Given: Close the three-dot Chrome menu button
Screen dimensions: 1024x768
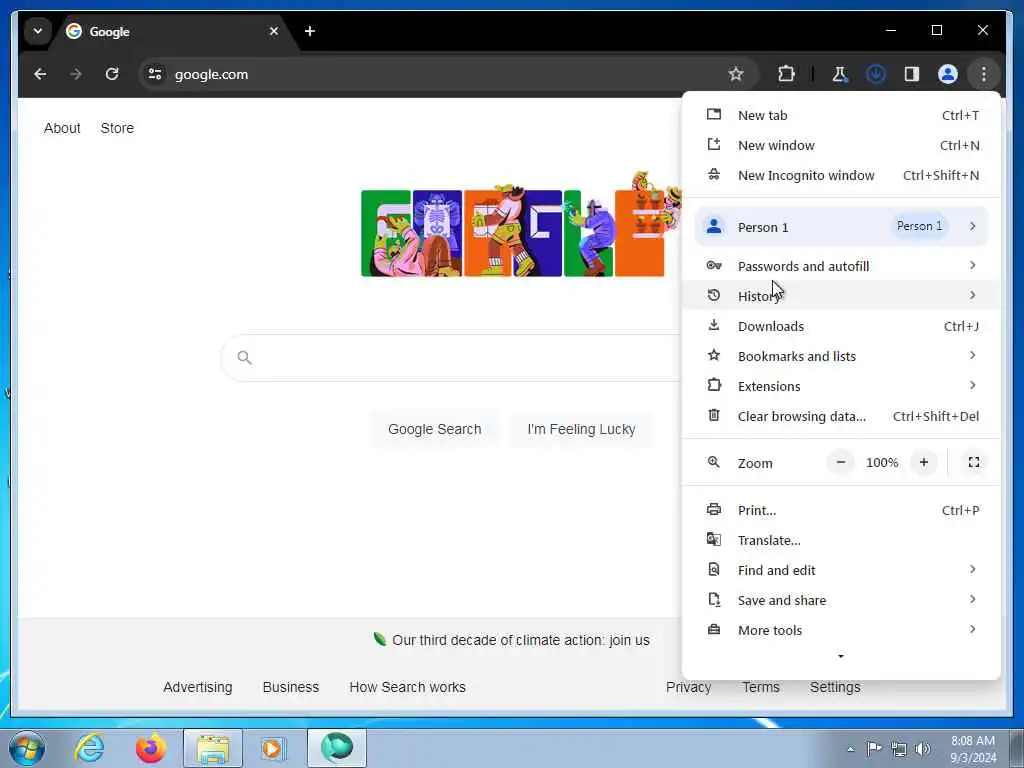Looking at the screenshot, I should coord(984,74).
